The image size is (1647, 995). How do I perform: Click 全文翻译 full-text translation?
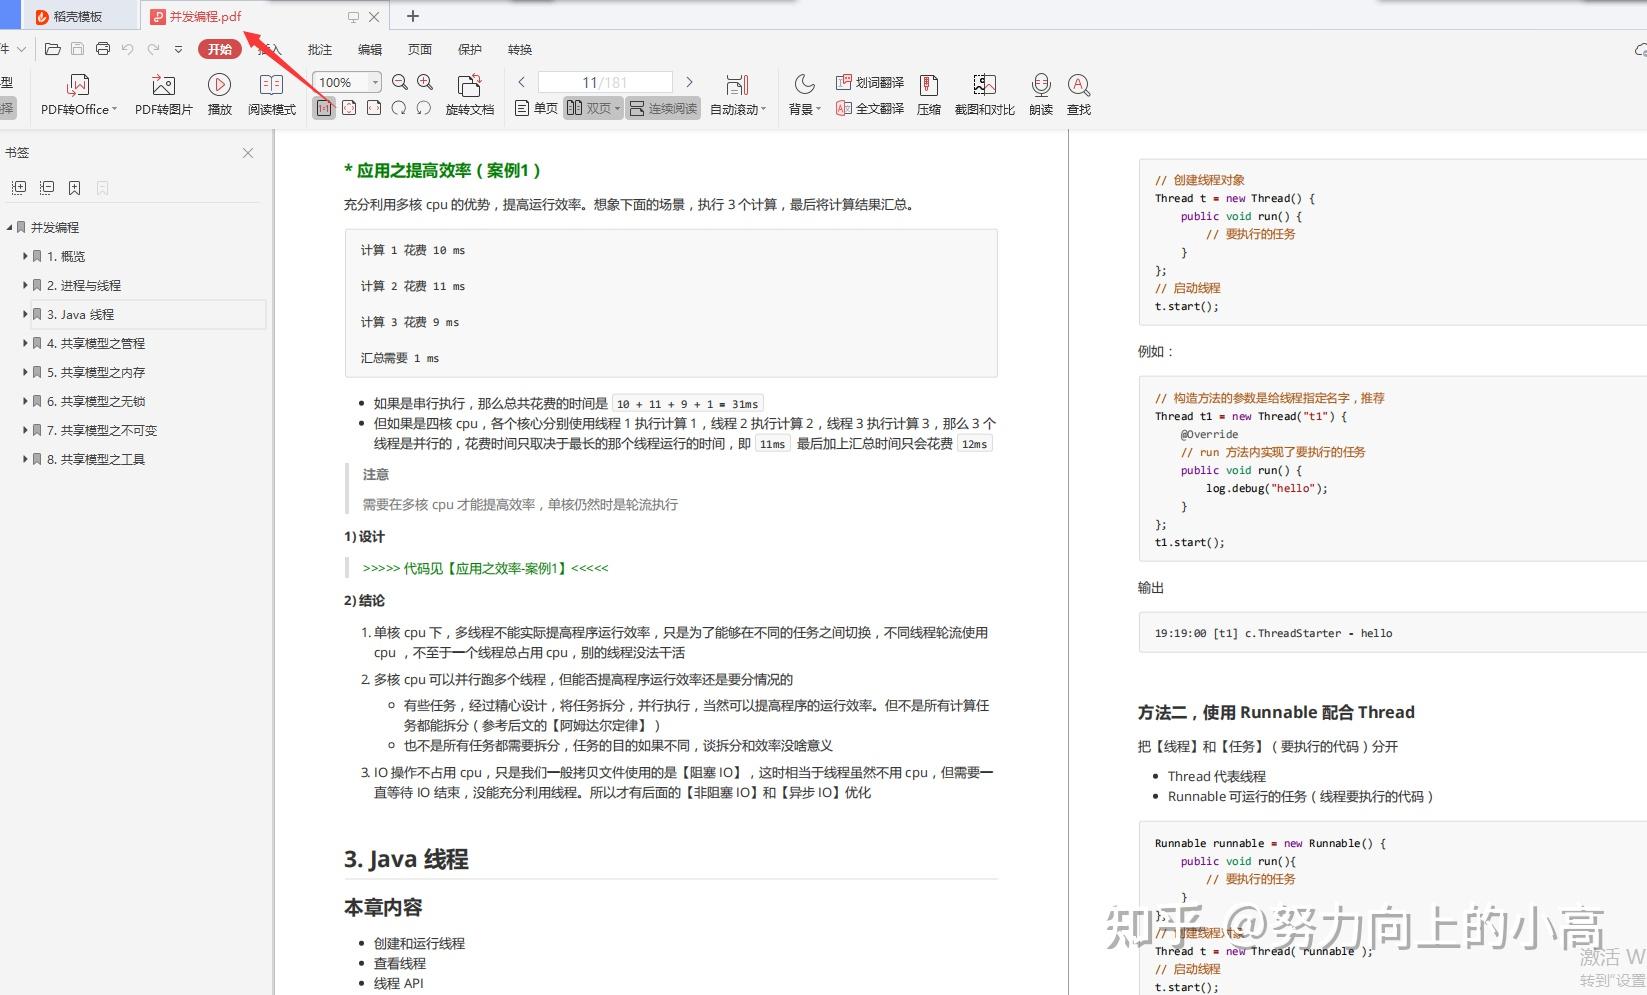[870, 108]
